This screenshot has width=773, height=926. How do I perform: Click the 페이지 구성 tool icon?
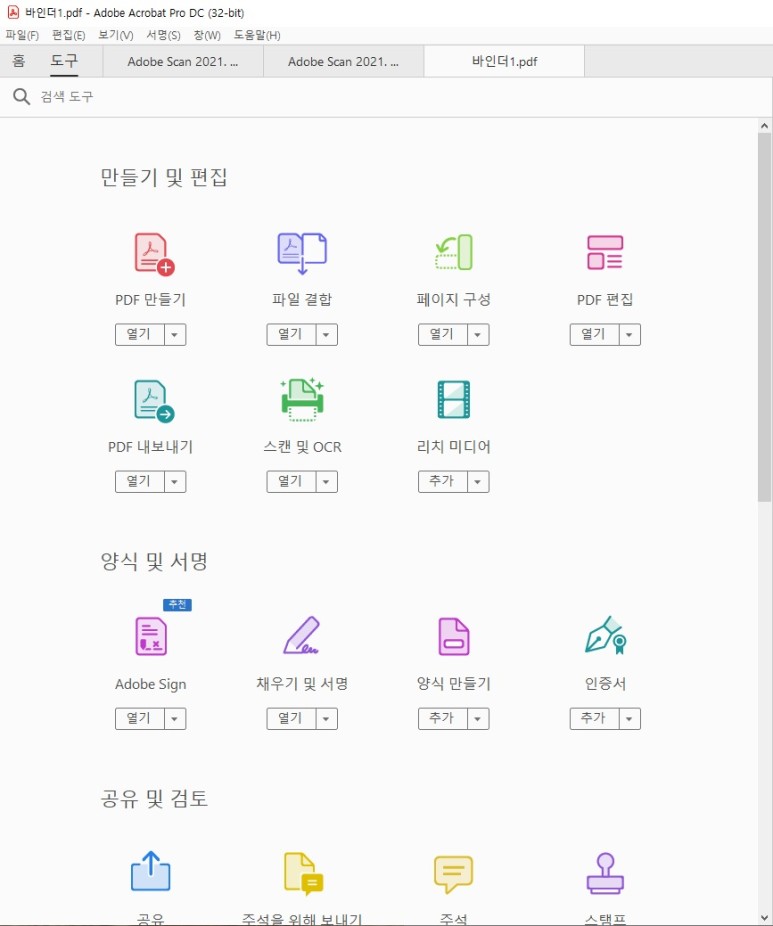pos(454,252)
